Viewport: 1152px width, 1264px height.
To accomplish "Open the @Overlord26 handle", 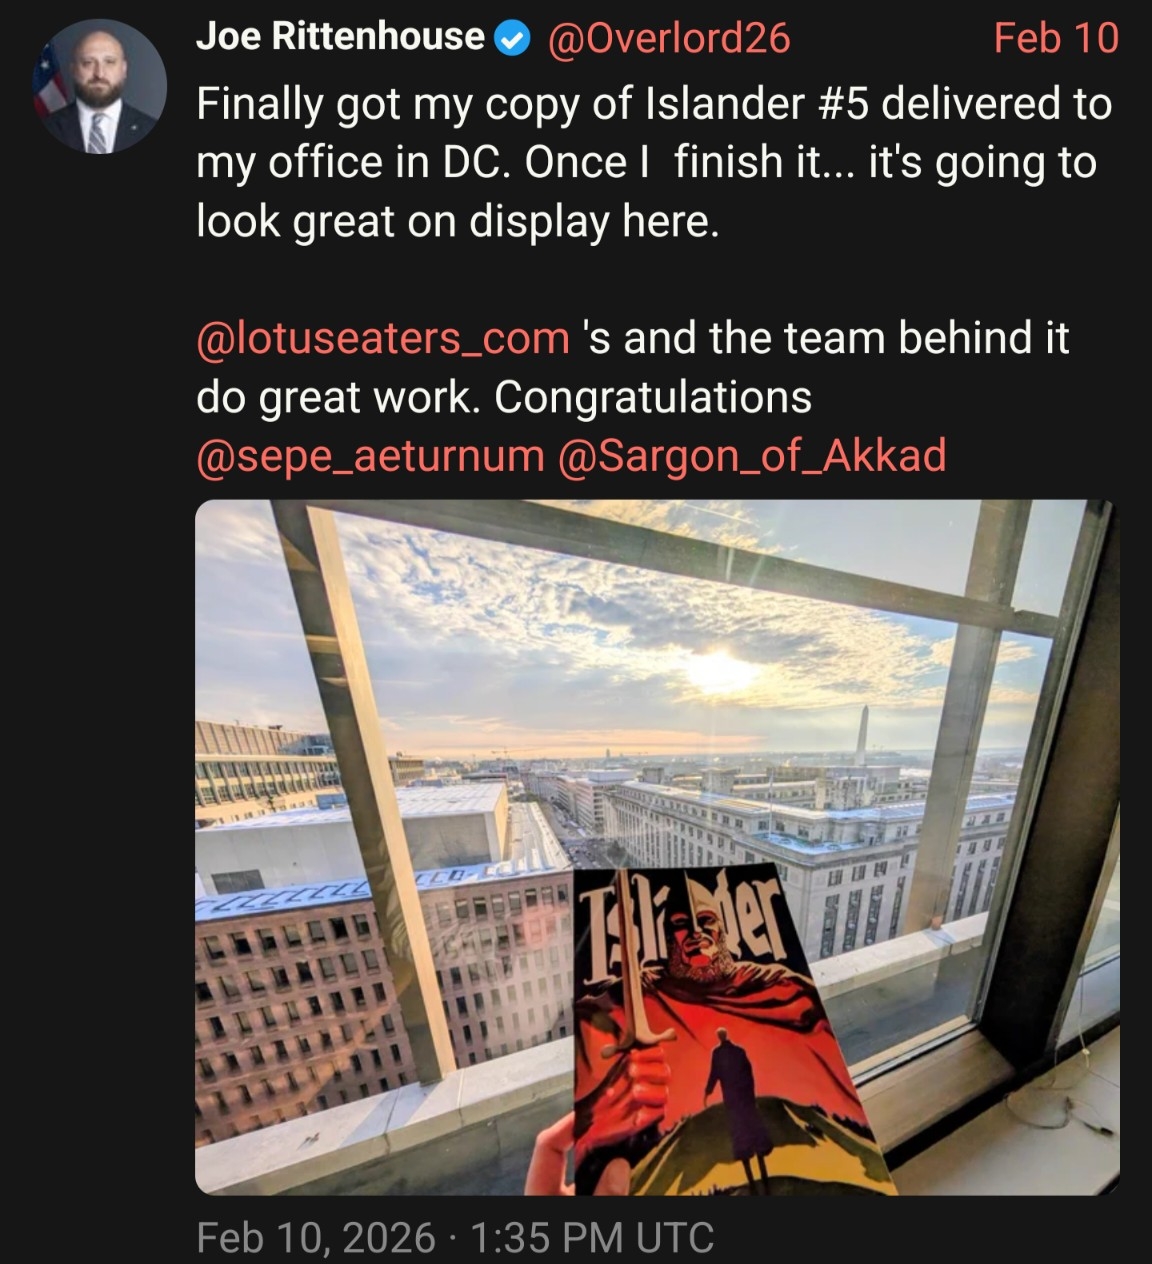I will click(x=667, y=38).
